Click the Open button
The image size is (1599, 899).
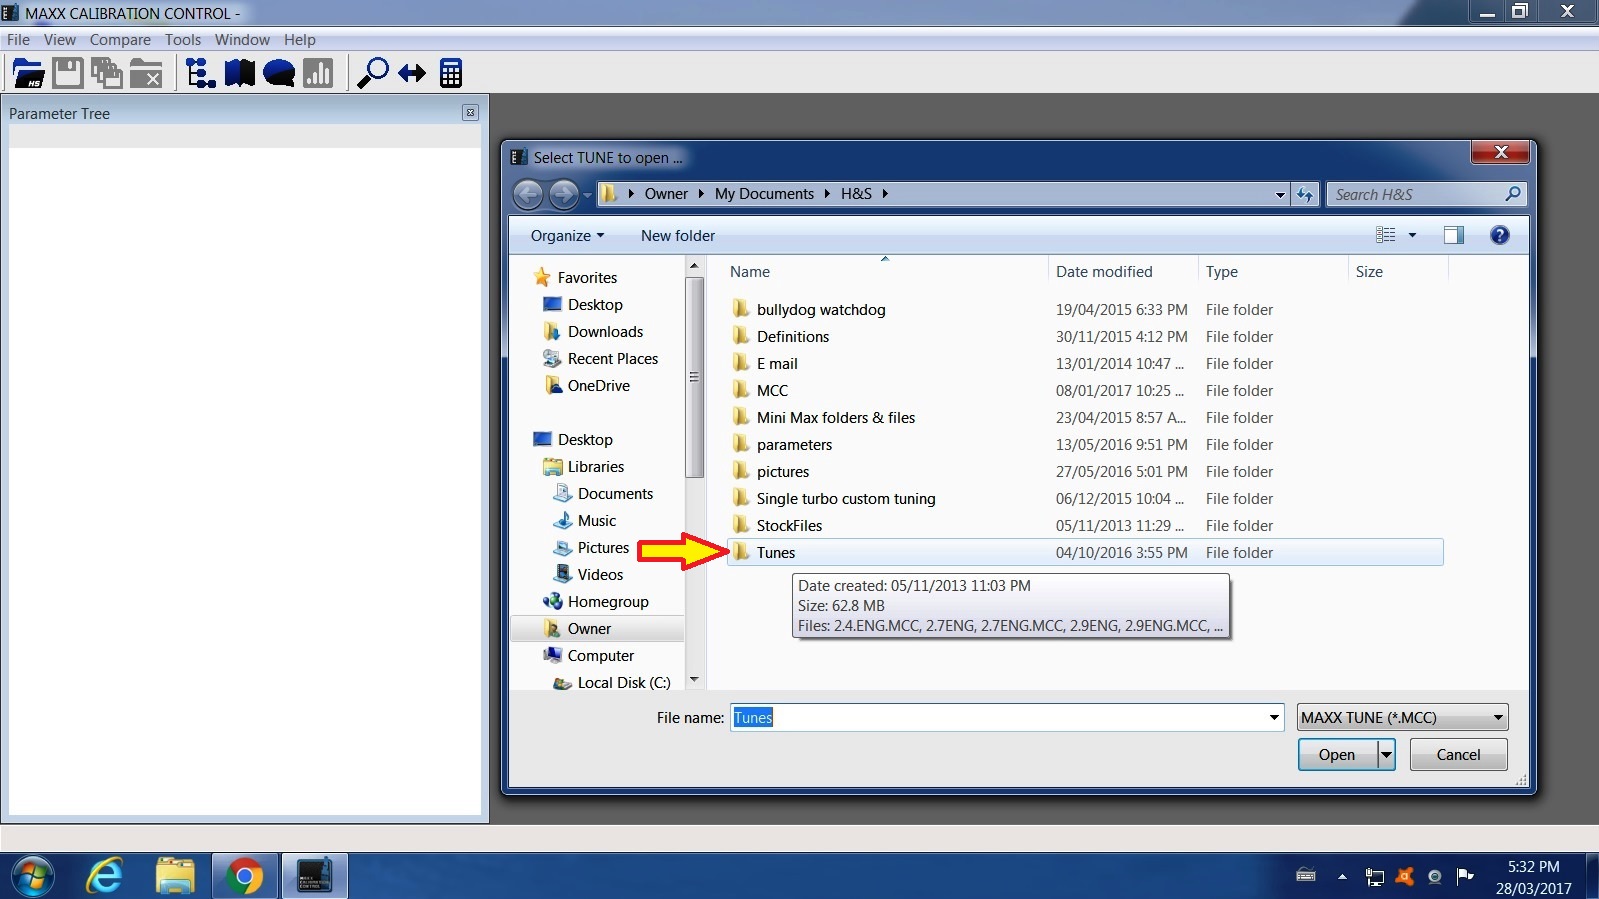[x=1337, y=755]
